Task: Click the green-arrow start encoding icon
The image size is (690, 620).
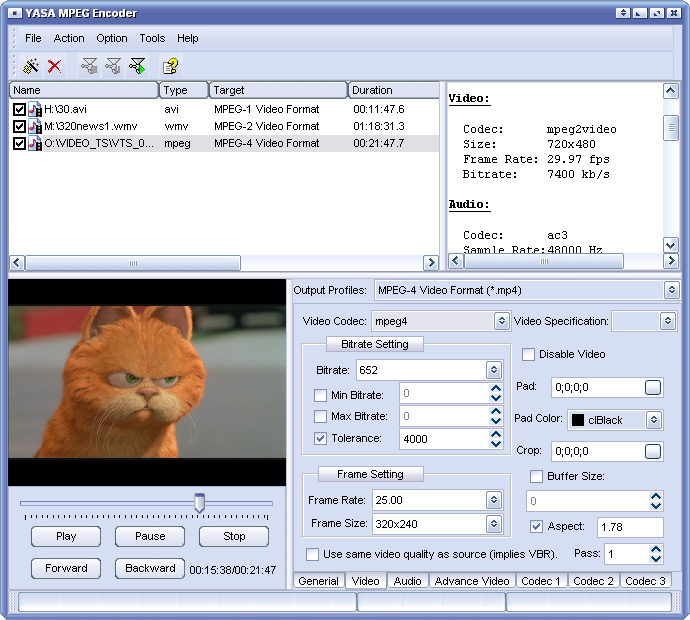Action: (138, 66)
